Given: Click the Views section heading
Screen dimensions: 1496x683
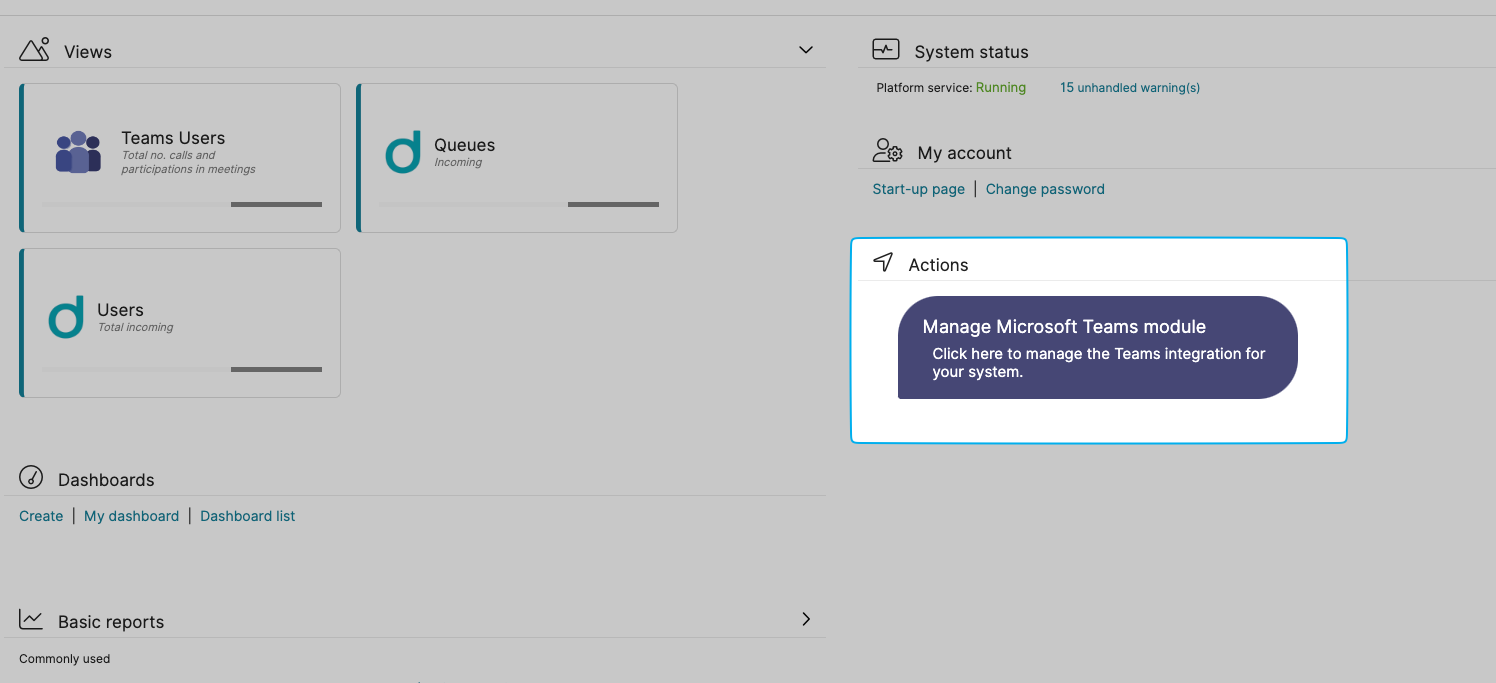Looking at the screenshot, I should pyautogui.click(x=88, y=52).
